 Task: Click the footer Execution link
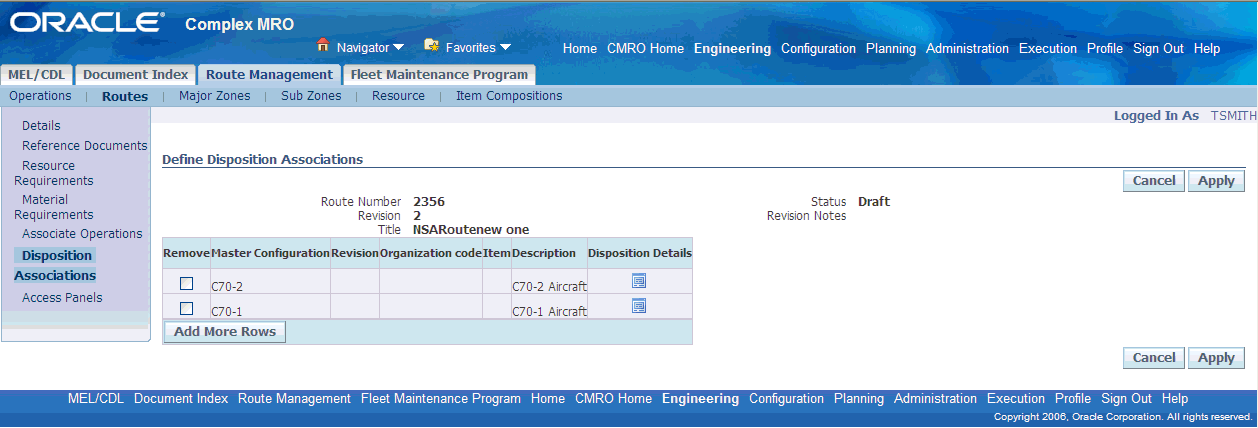(1016, 398)
